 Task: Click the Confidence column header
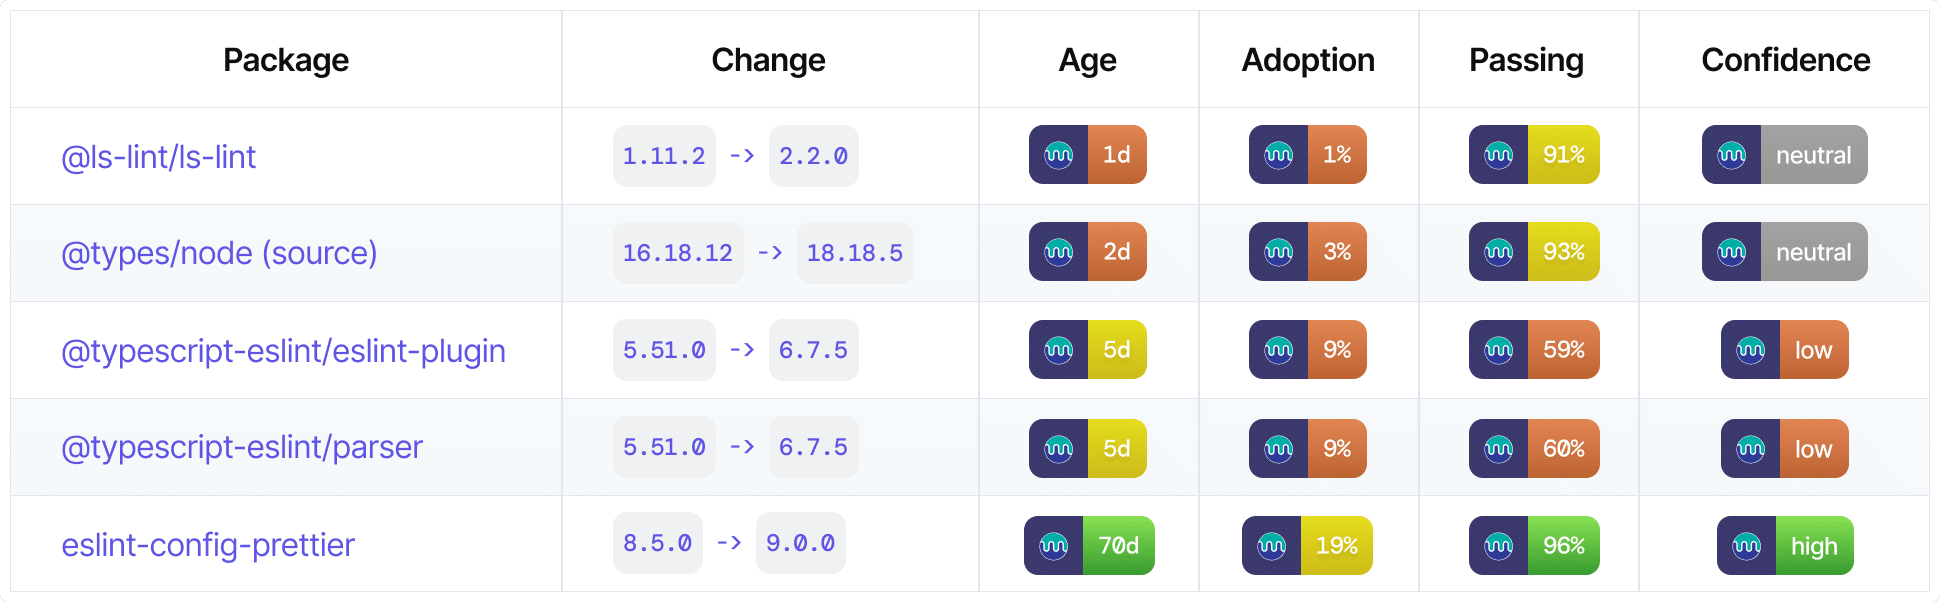click(x=1785, y=59)
